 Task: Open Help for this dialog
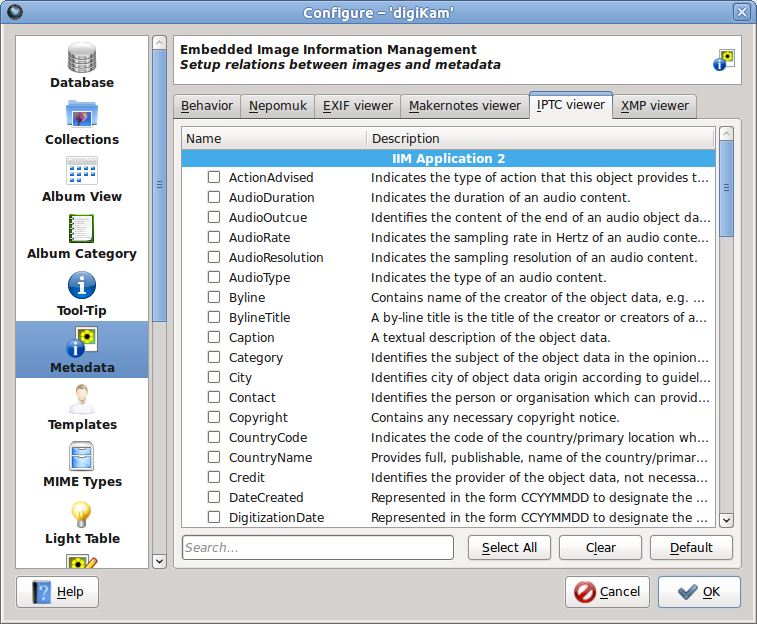tap(57, 592)
